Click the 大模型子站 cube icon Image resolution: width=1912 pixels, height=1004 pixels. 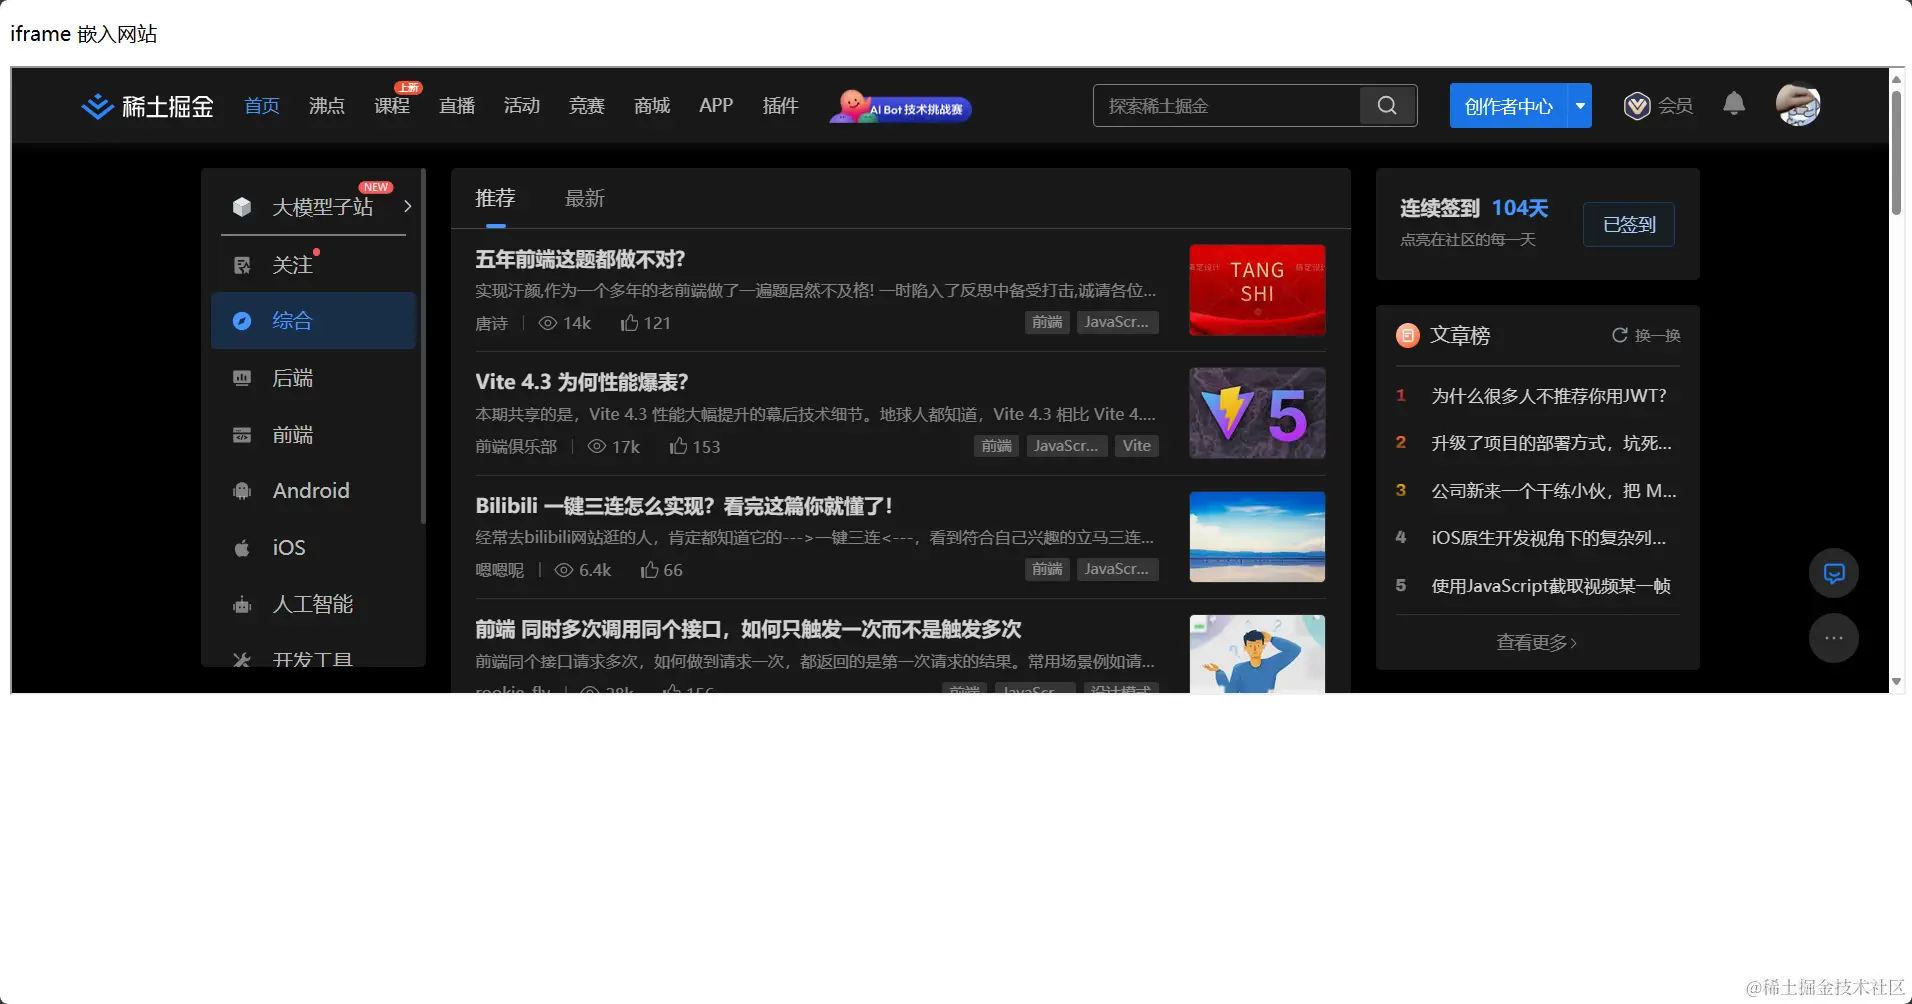point(242,207)
